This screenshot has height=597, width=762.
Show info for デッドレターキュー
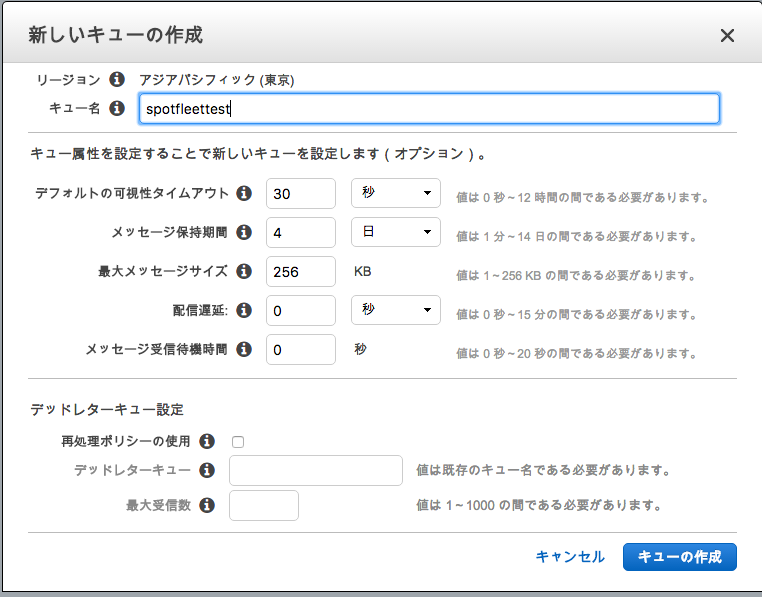[x=207, y=470]
